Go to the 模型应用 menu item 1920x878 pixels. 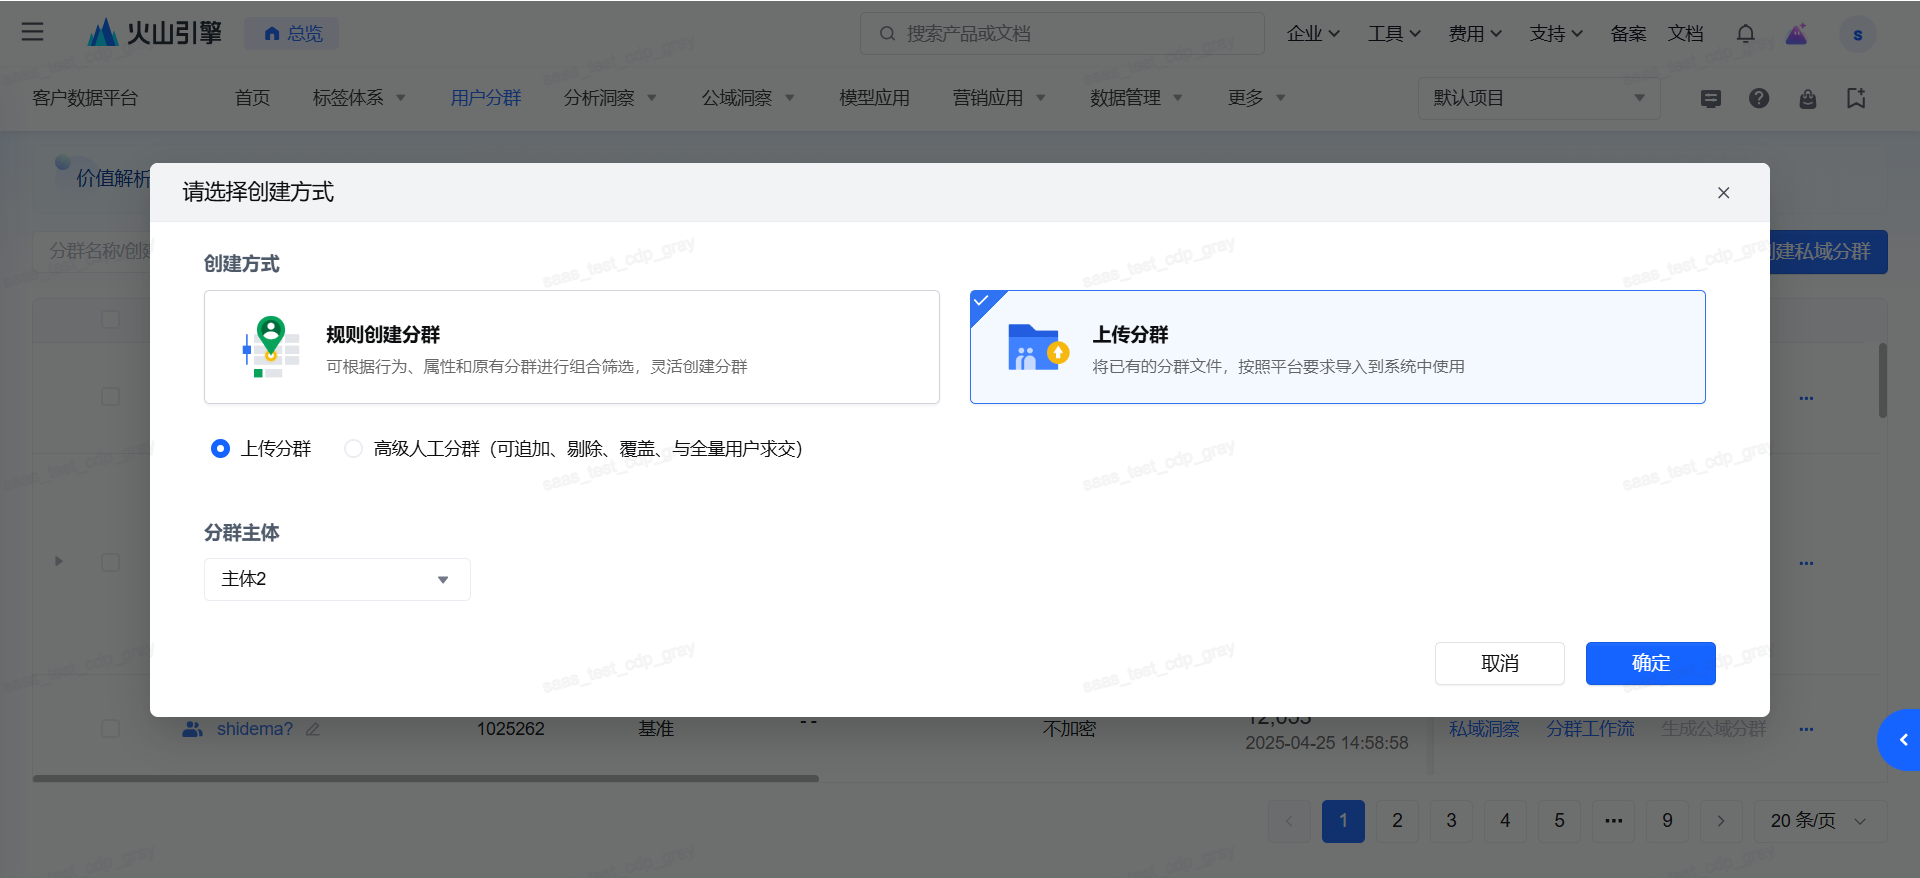coord(874,98)
